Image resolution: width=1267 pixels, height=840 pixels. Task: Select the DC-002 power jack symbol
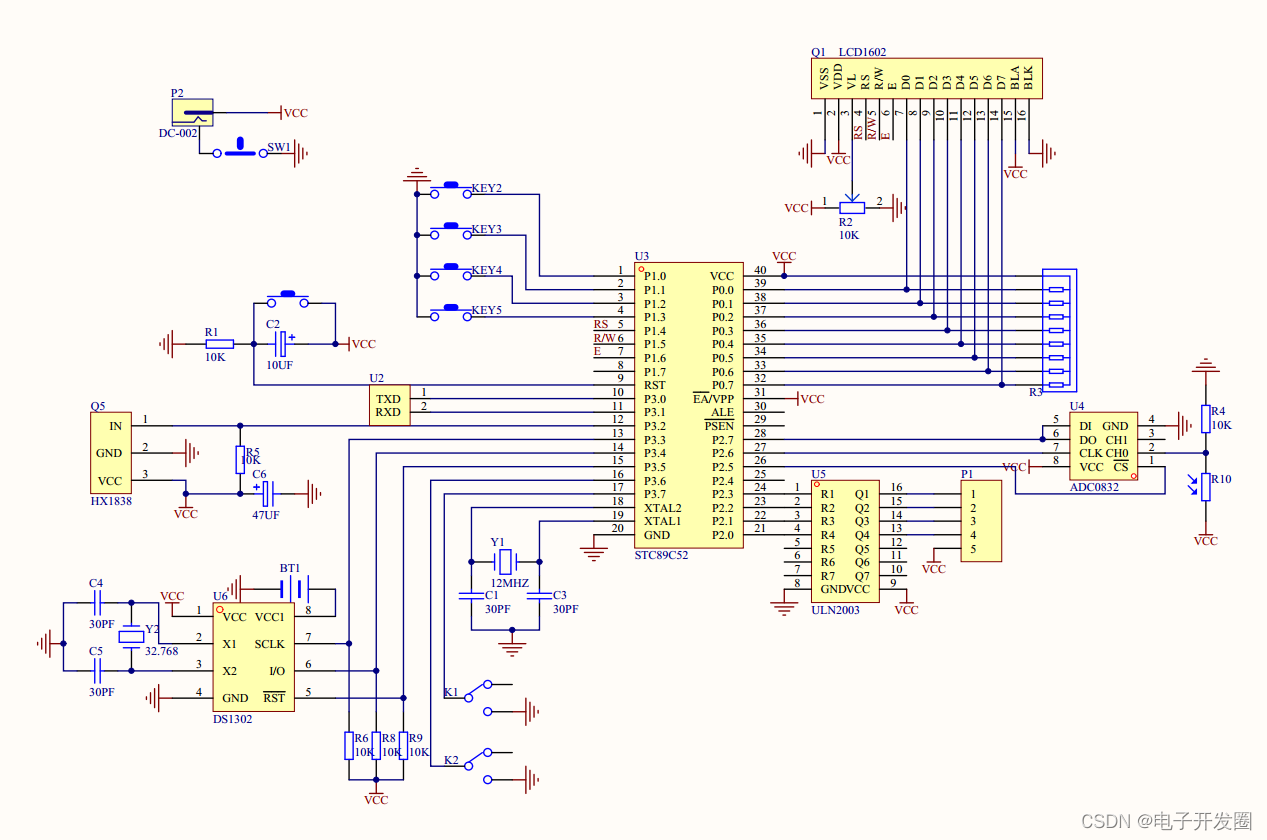(192, 112)
